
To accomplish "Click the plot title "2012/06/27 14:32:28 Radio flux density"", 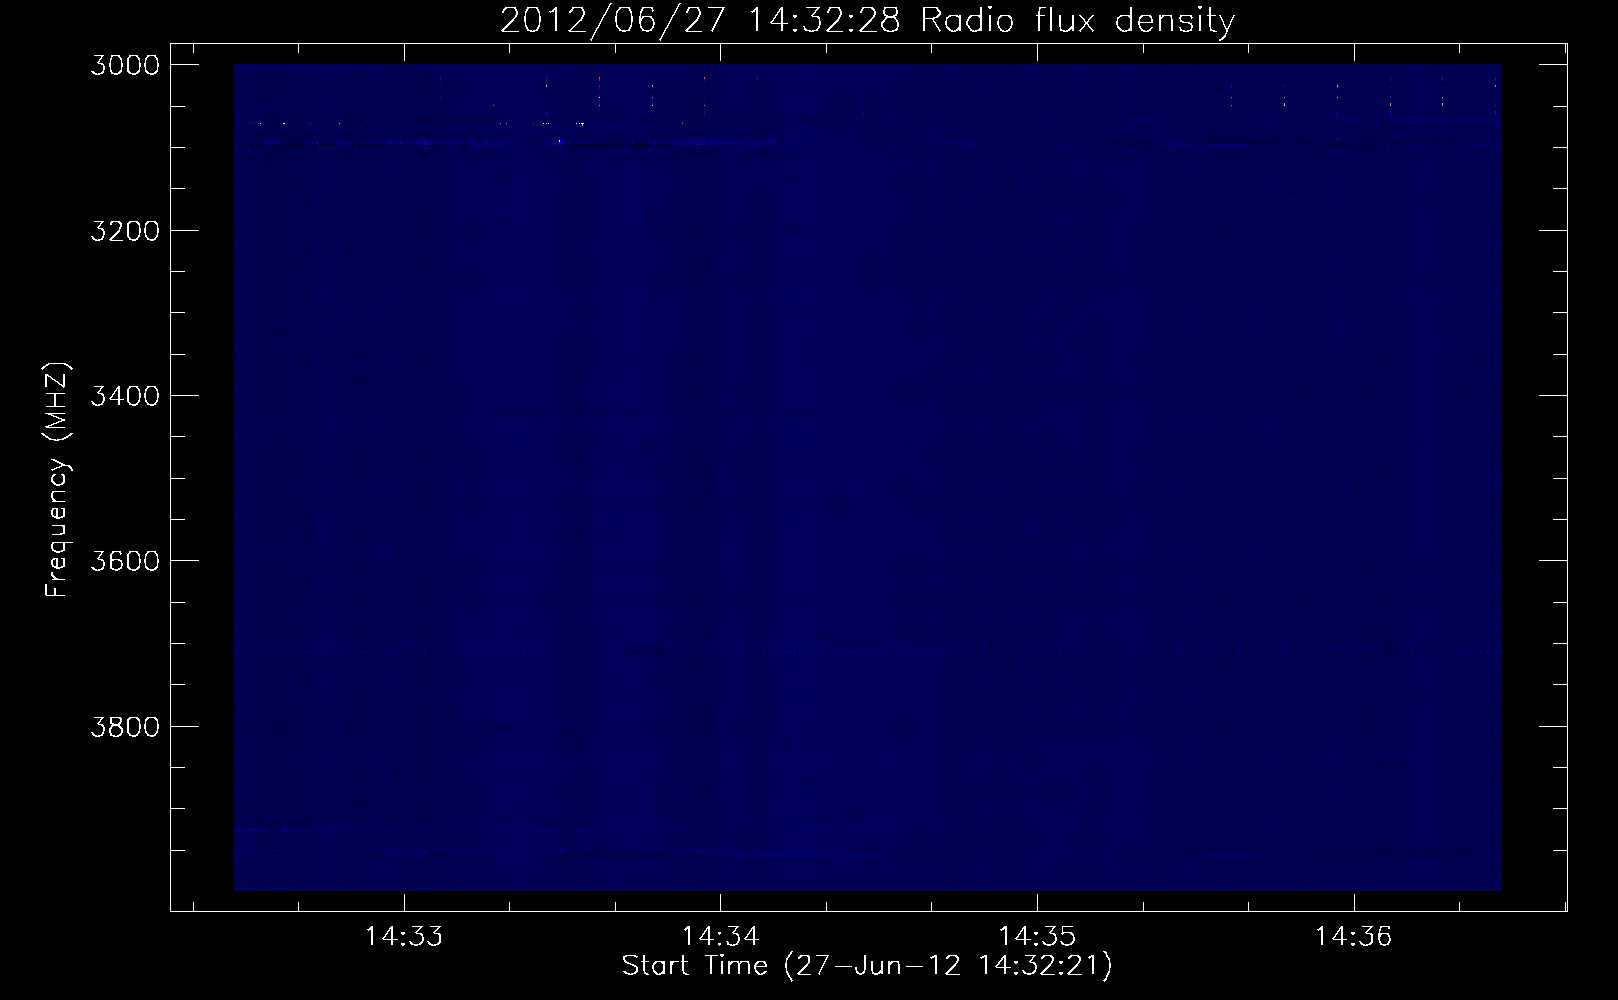I will [x=867, y=21].
